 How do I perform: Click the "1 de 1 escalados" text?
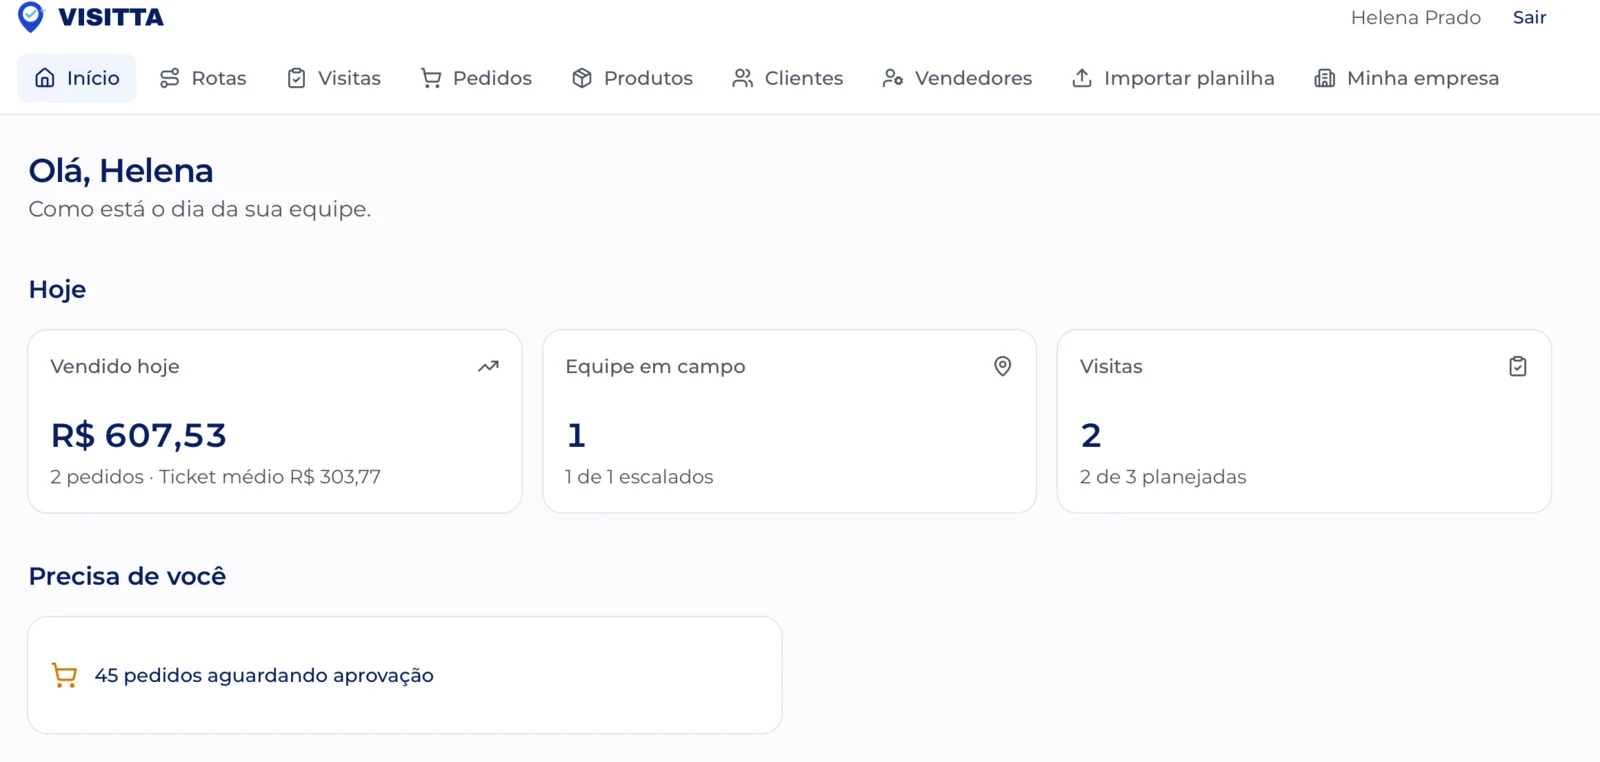(x=639, y=477)
